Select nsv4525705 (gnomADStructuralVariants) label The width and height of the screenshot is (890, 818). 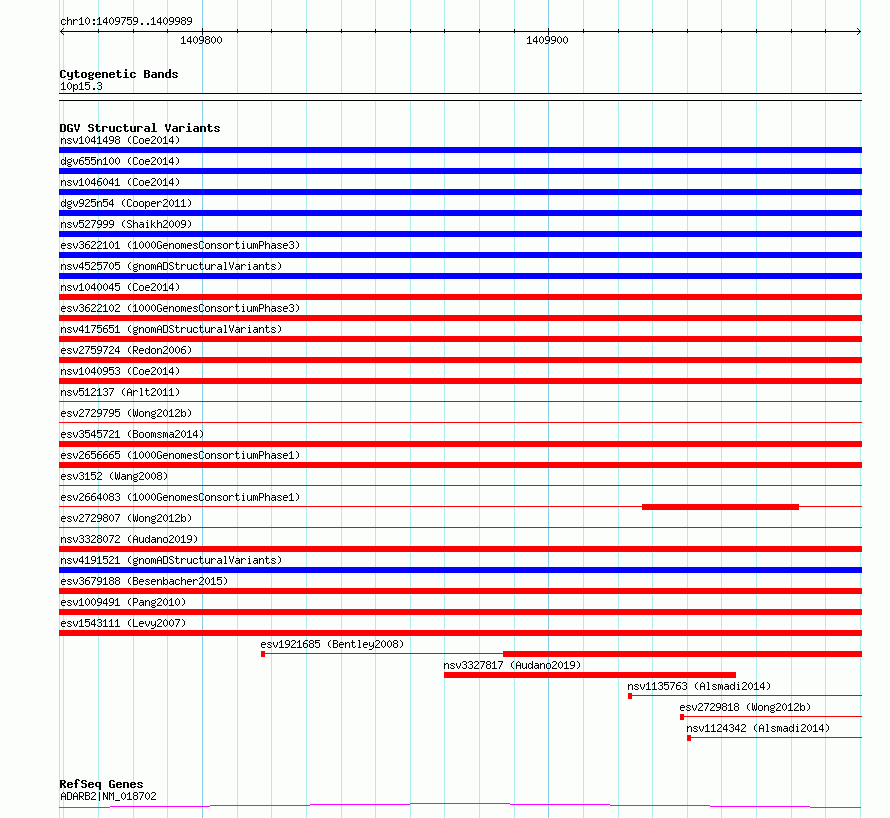point(171,266)
